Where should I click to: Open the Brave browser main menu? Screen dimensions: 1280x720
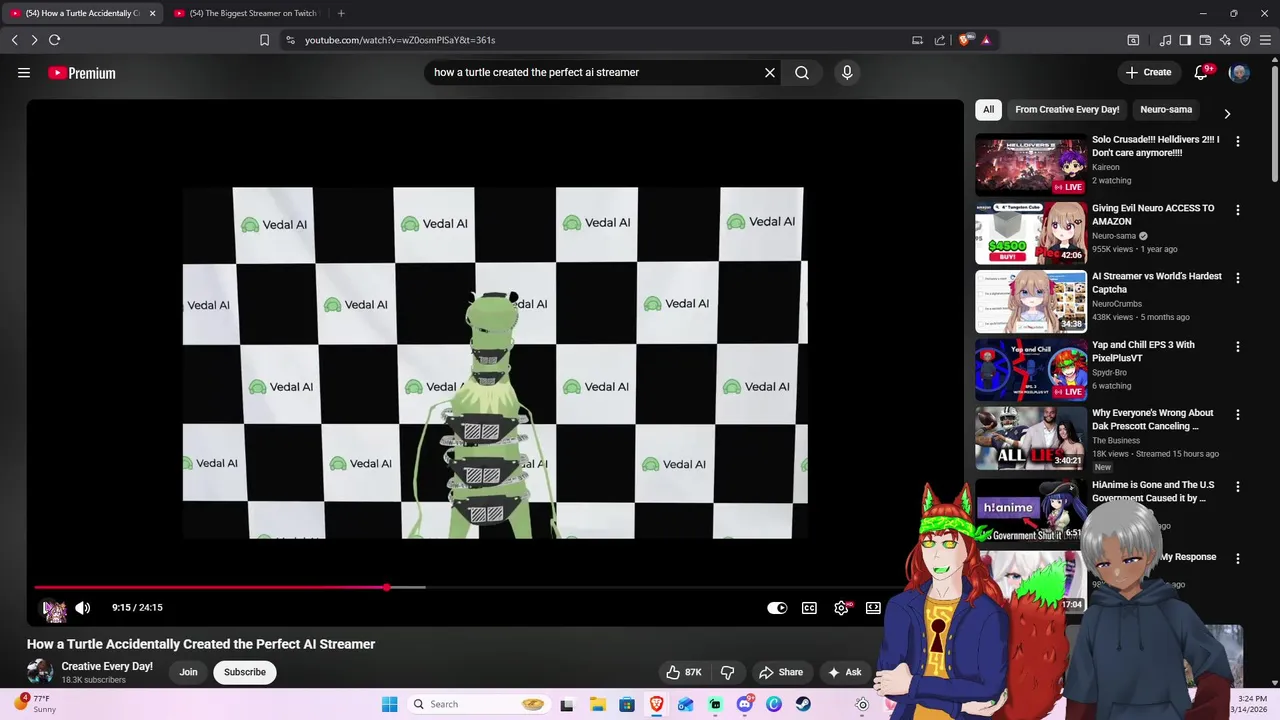[1265, 40]
